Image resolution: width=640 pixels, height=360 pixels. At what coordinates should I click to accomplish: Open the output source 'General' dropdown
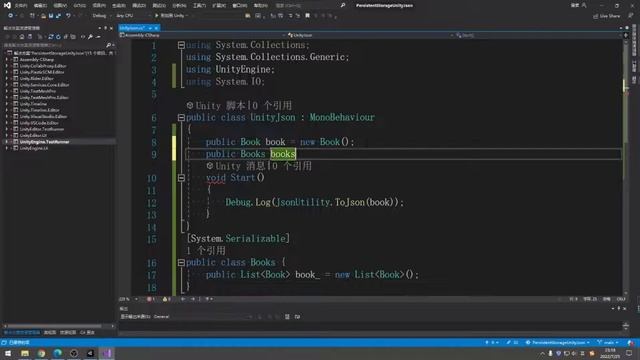click(202, 316)
